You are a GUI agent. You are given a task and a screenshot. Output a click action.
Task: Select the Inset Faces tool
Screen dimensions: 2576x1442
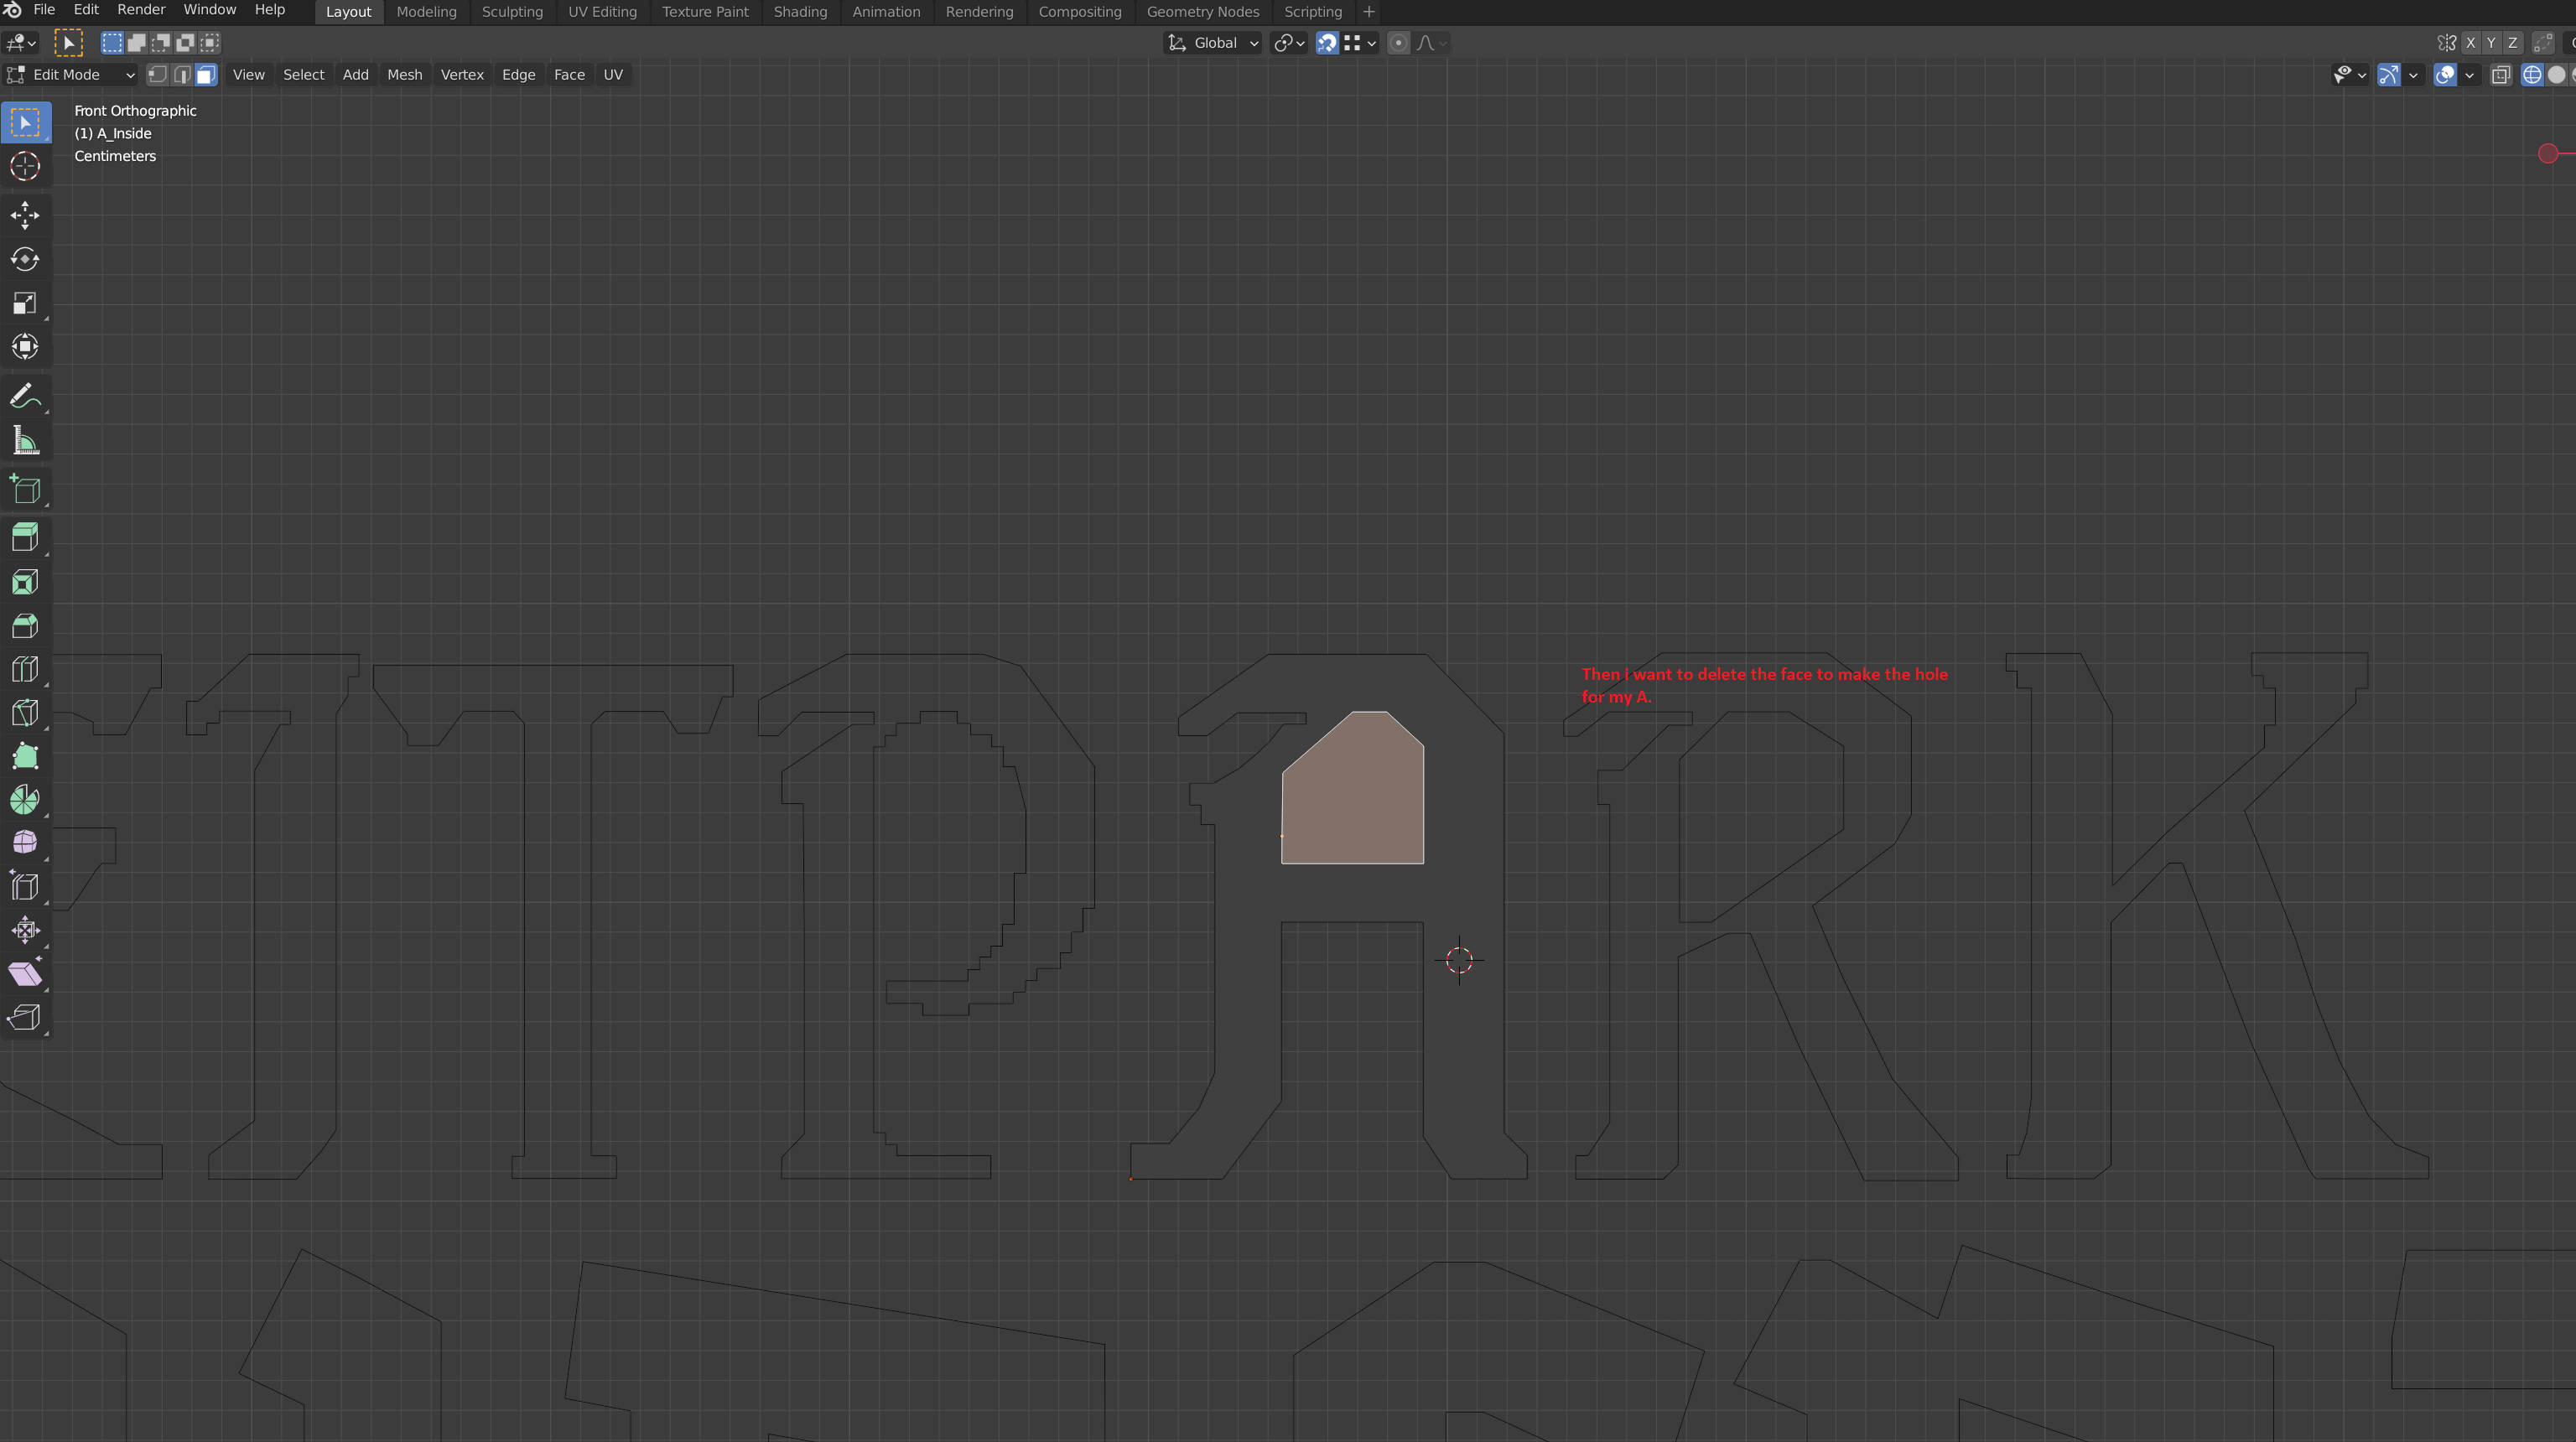pyautogui.click(x=25, y=582)
